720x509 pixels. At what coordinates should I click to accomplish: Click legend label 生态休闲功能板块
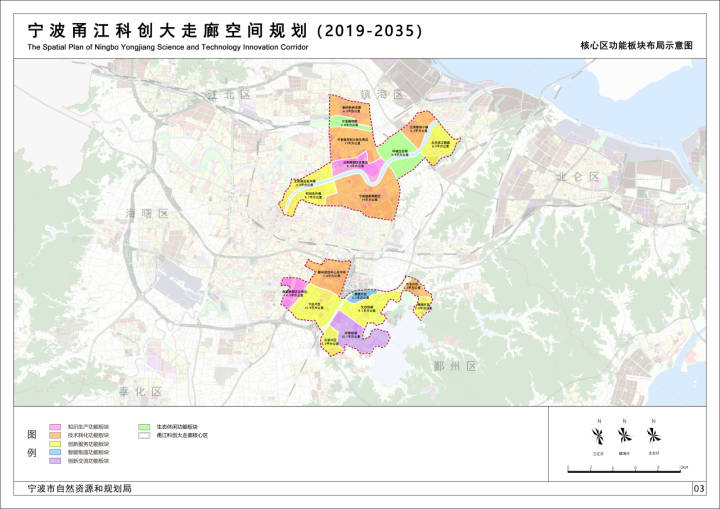(177, 427)
